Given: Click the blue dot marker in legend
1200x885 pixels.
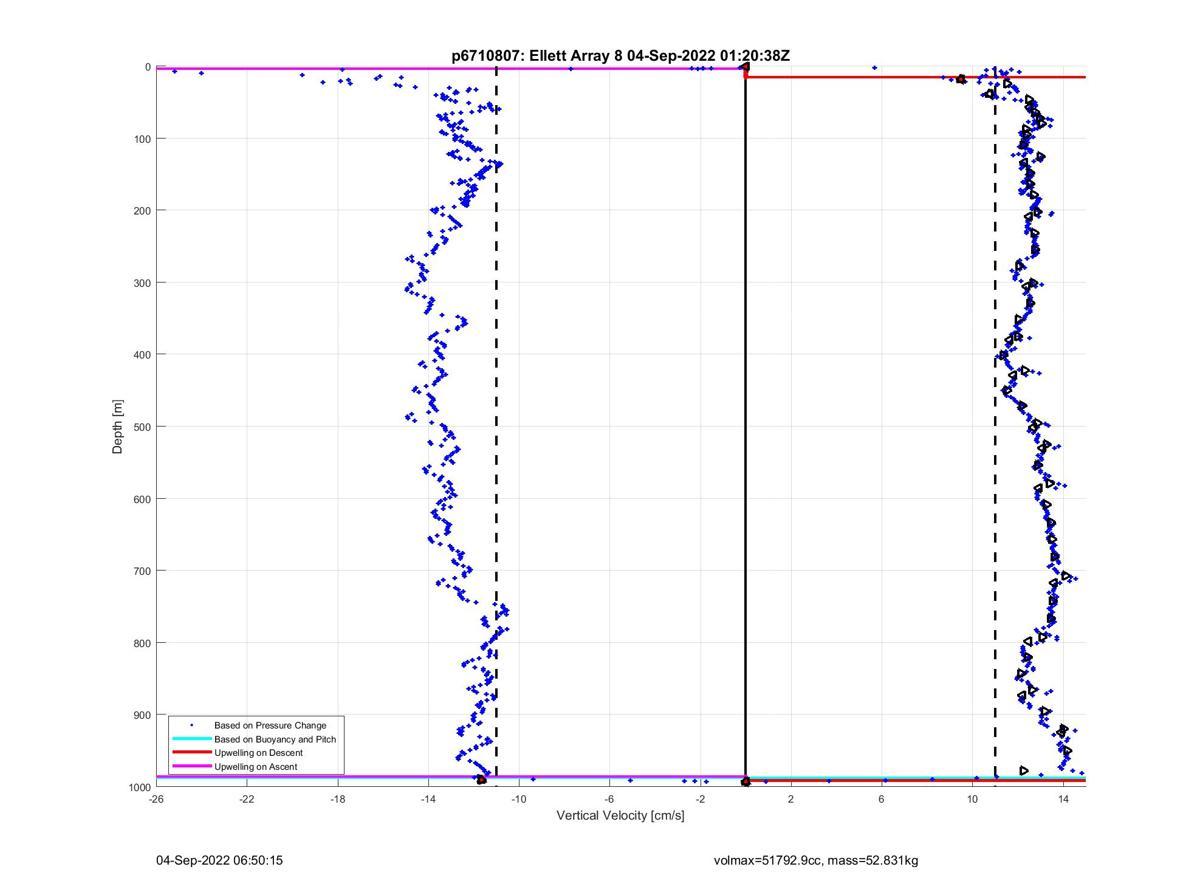Looking at the screenshot, I should coord(192,725).
